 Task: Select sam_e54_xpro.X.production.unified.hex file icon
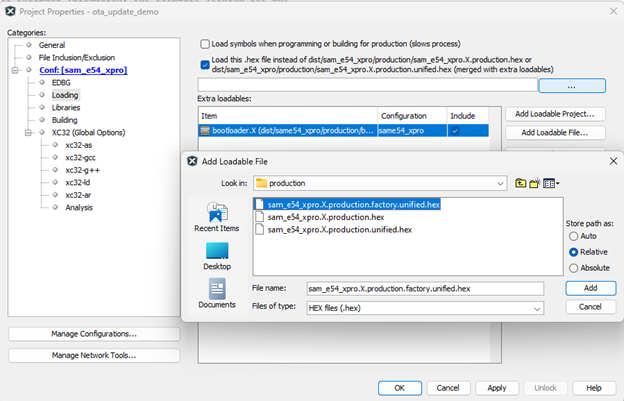(x=259, y=230)
